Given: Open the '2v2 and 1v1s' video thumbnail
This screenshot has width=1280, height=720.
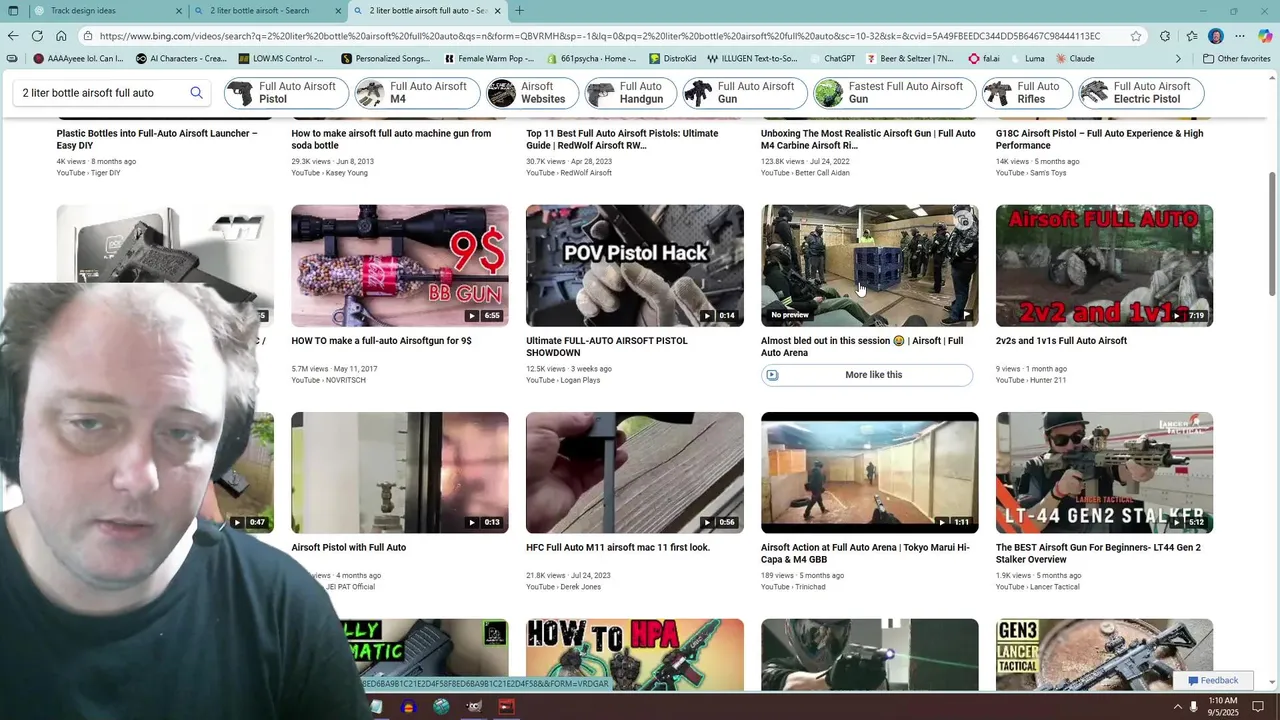Looking at the screenshot, I should (1104, 266).
